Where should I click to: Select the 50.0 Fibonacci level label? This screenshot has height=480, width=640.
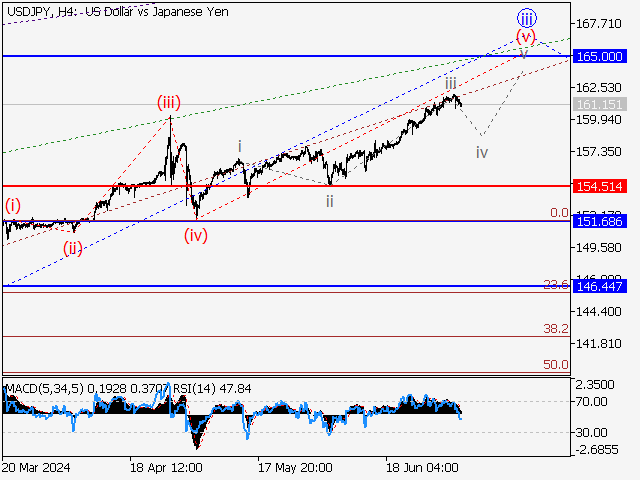(556, 364)
